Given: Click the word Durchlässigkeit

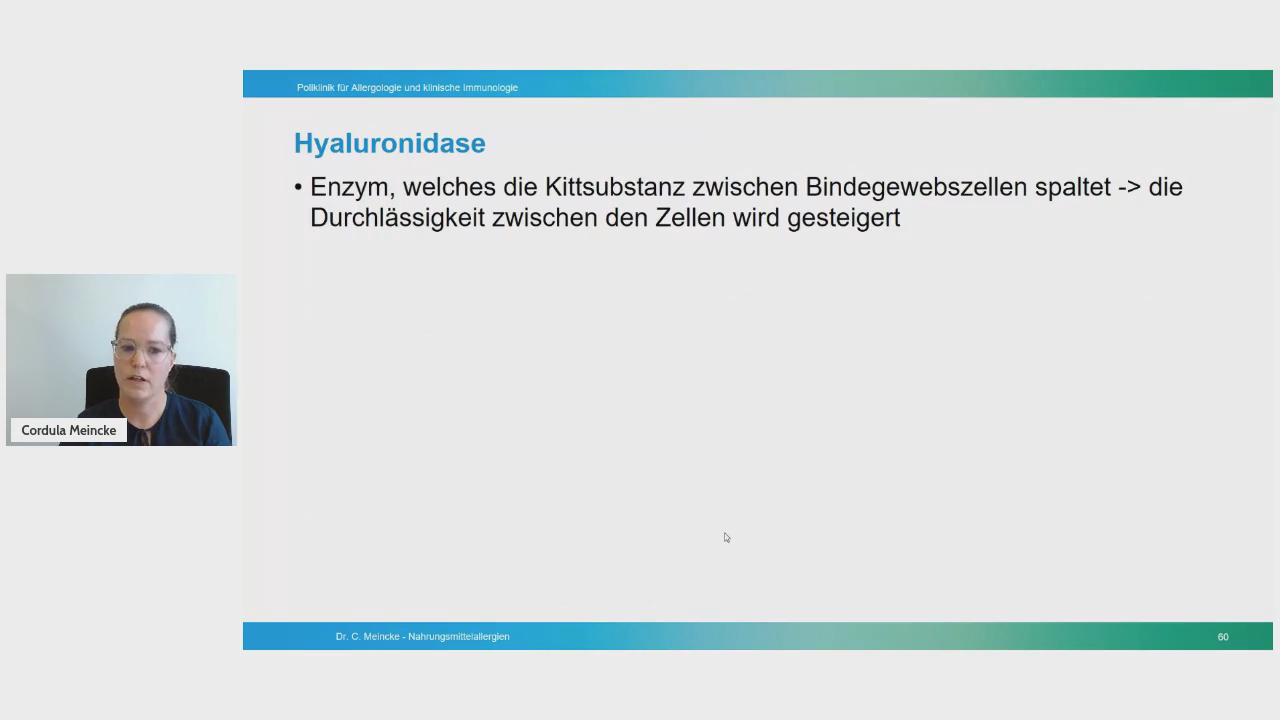Looking at the screenshot, I should click(397, 218).
